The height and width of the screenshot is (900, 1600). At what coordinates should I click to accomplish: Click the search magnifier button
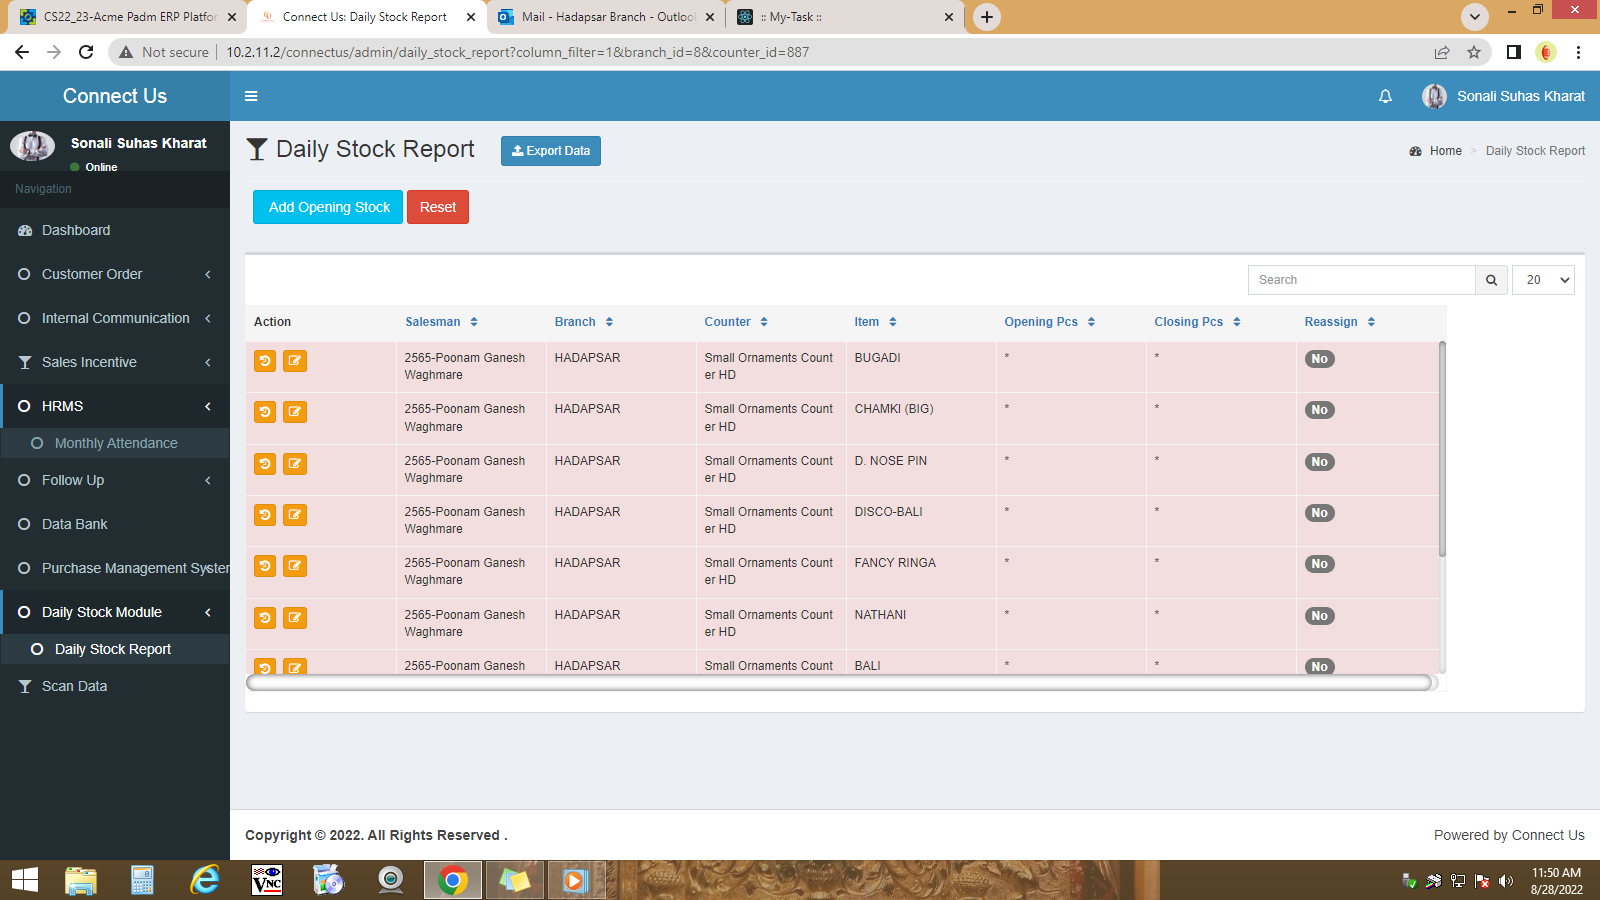click(1491, 280)
